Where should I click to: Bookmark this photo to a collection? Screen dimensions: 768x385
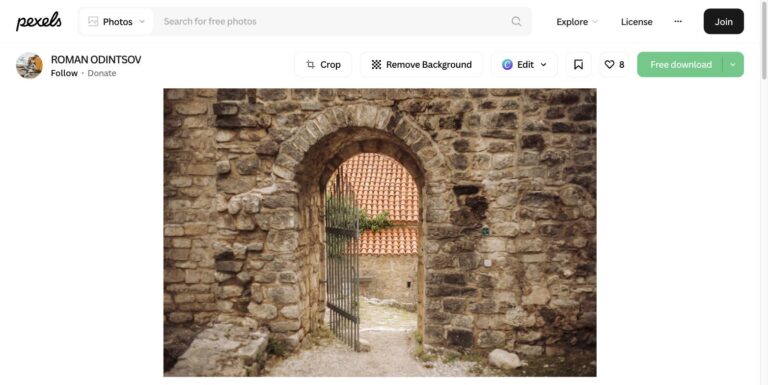coord(578,65)
